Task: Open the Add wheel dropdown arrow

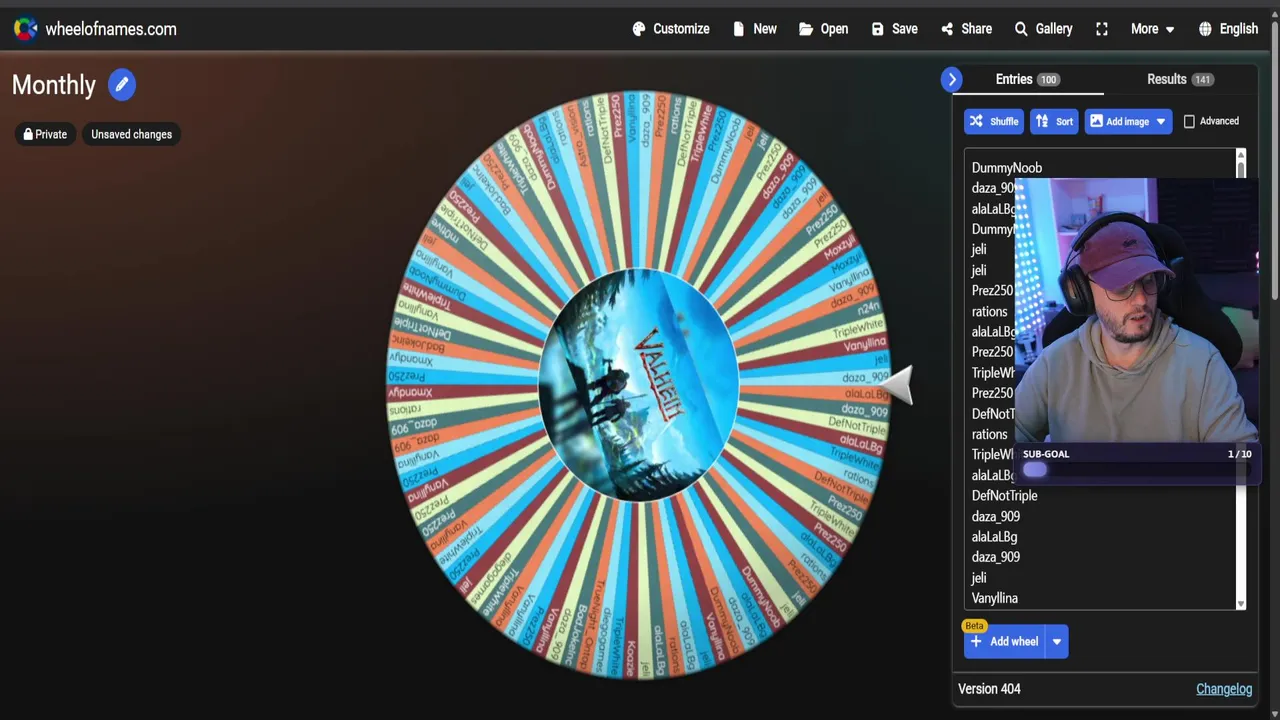Action: 1057,641
